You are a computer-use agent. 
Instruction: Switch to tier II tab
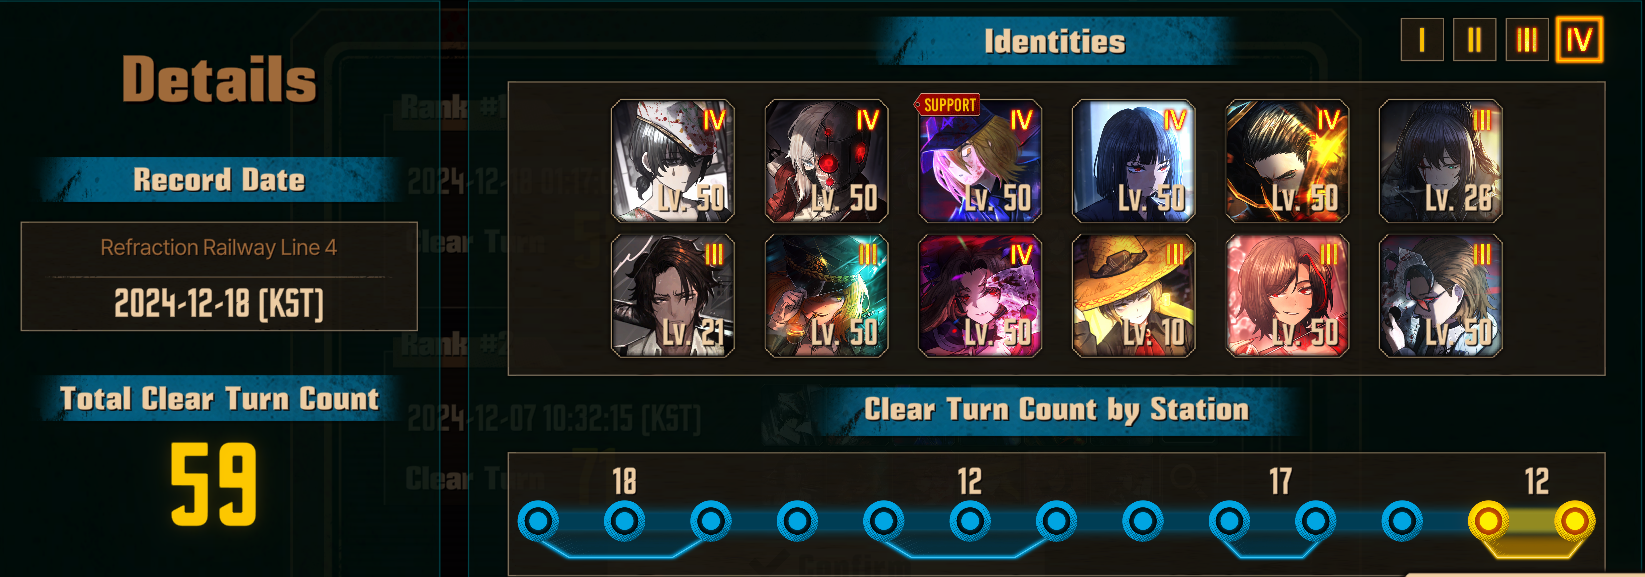pyautogui.click(x=1474, y=40)
